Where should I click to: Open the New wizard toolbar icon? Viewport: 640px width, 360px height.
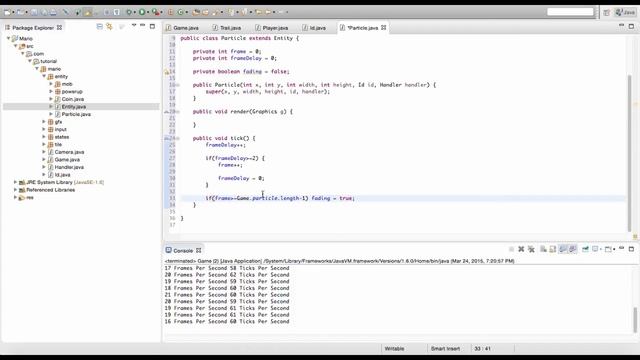(7, 12)
